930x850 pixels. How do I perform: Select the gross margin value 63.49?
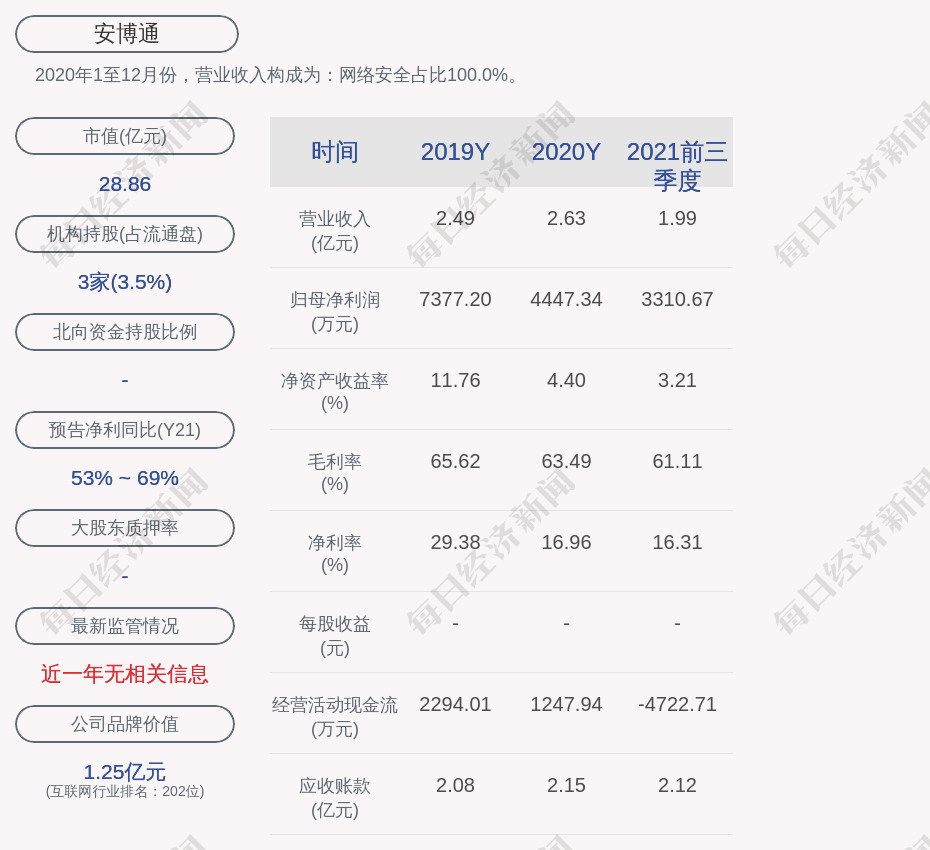point(566,461)
